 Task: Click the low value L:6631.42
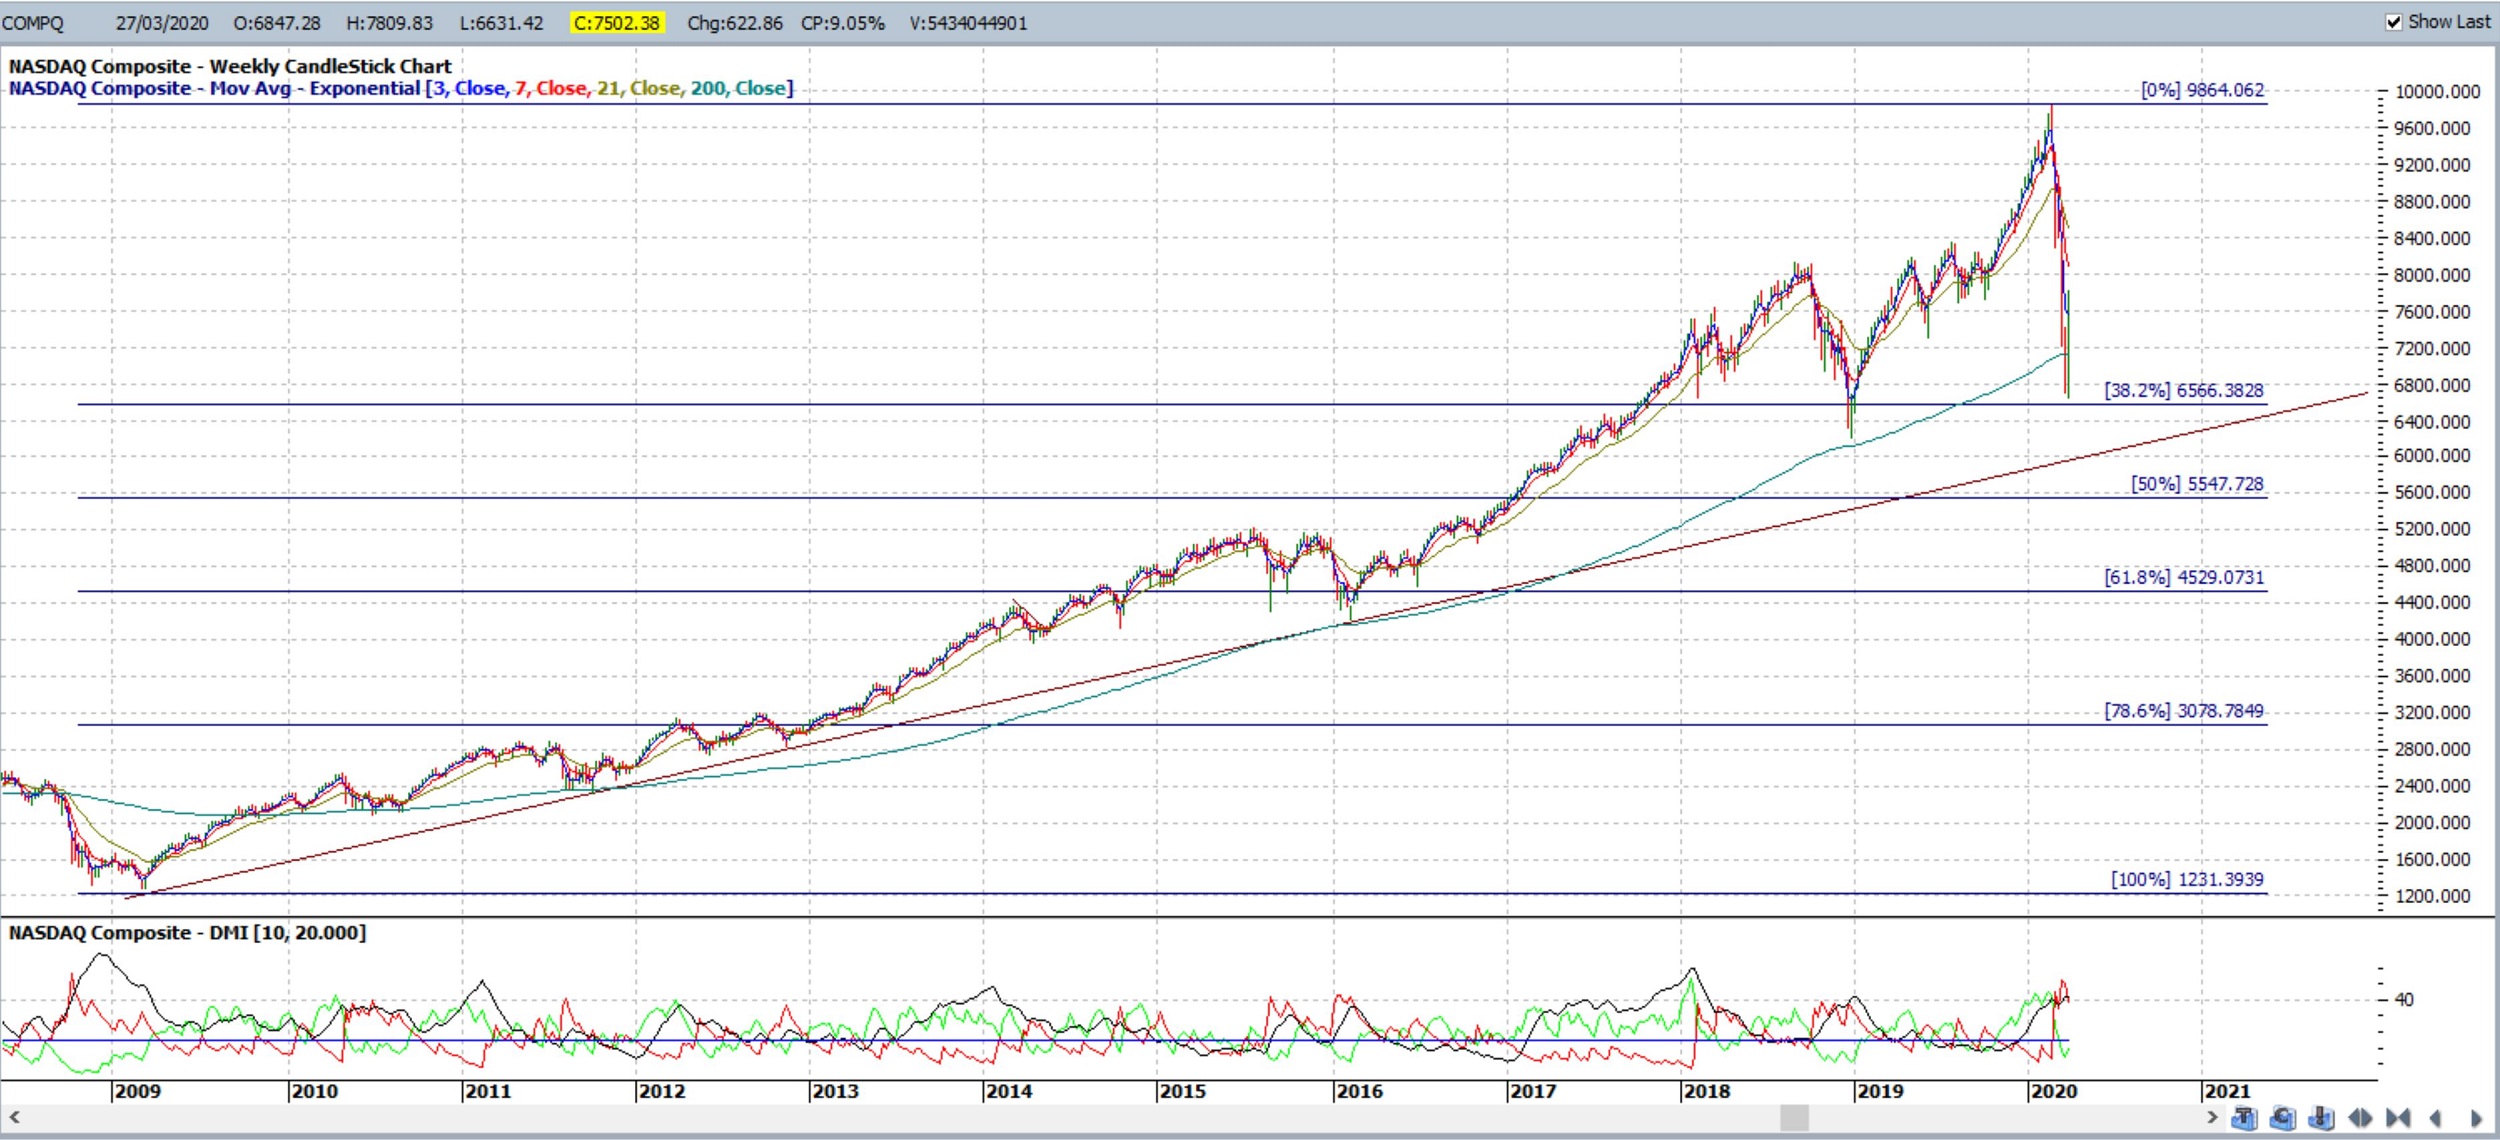click(x=502, y=23)
